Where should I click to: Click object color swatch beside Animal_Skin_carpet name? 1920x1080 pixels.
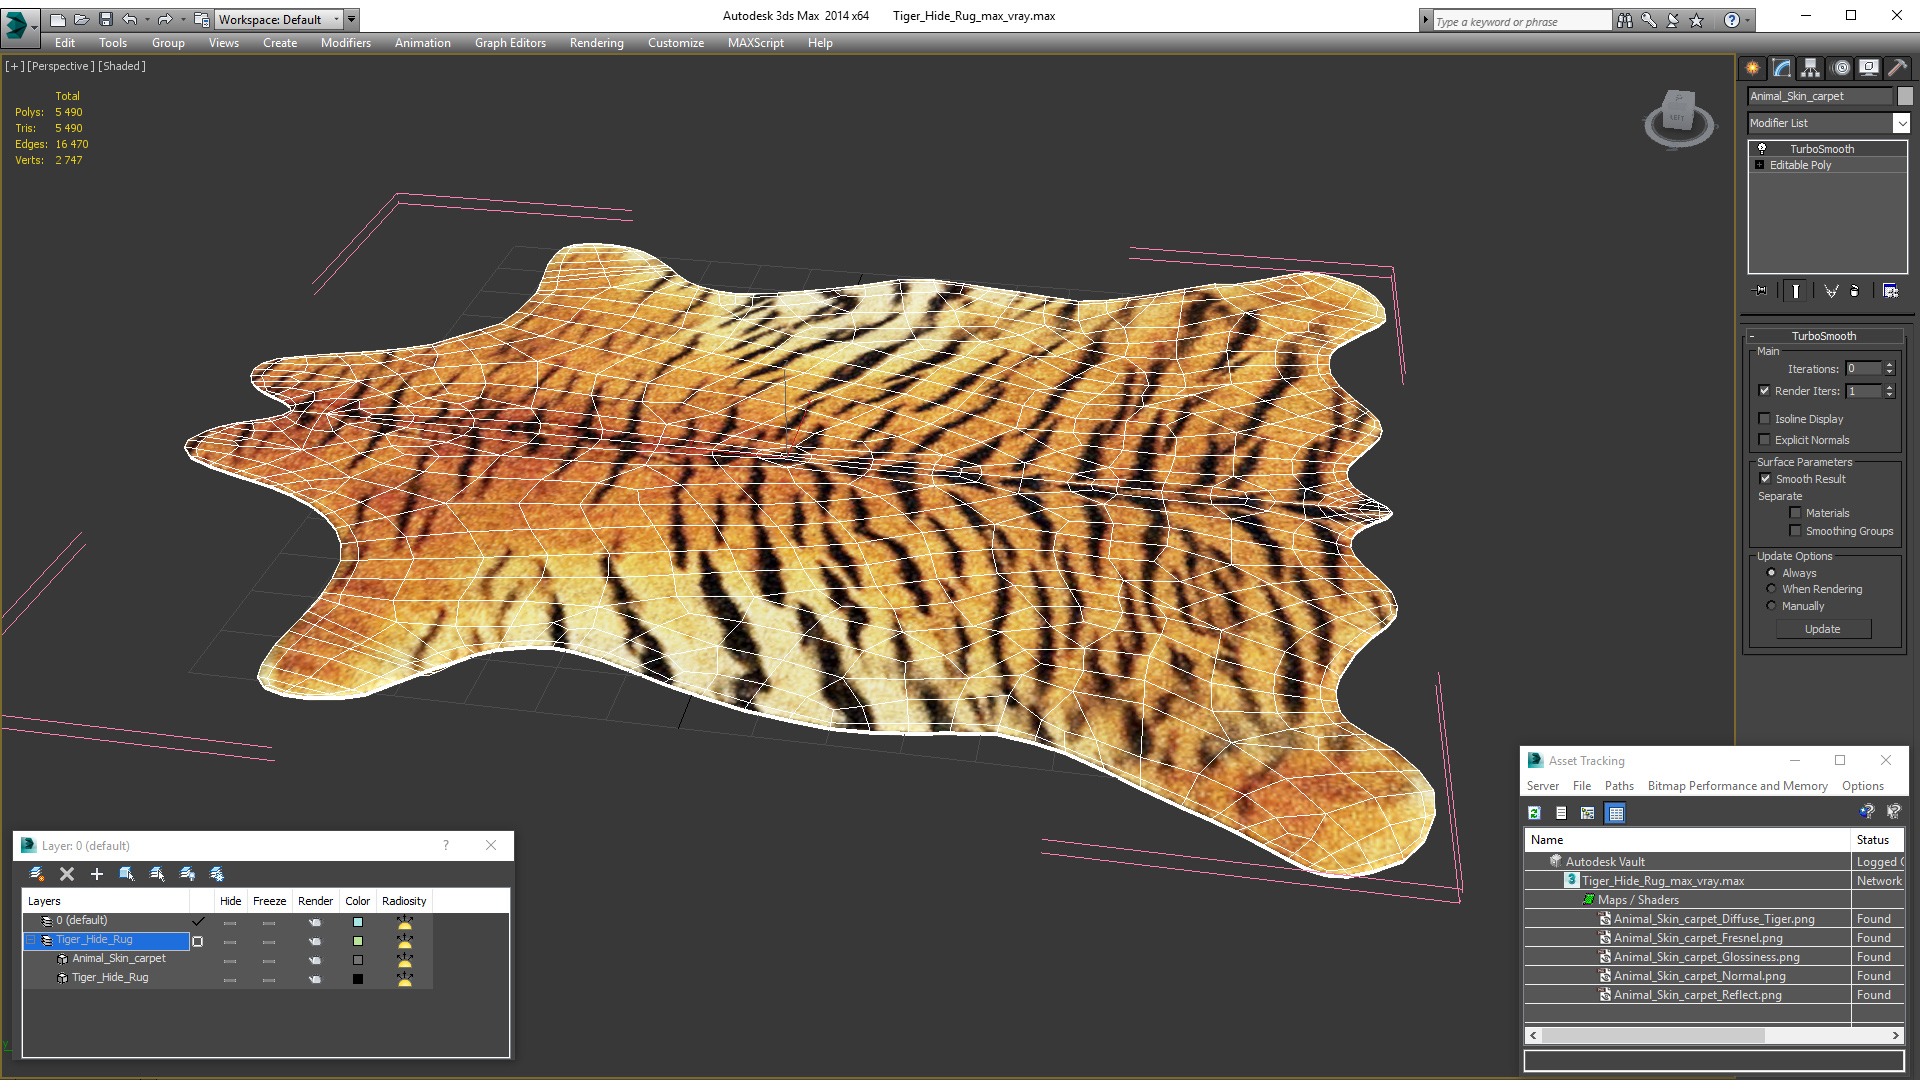point(1905,96)
